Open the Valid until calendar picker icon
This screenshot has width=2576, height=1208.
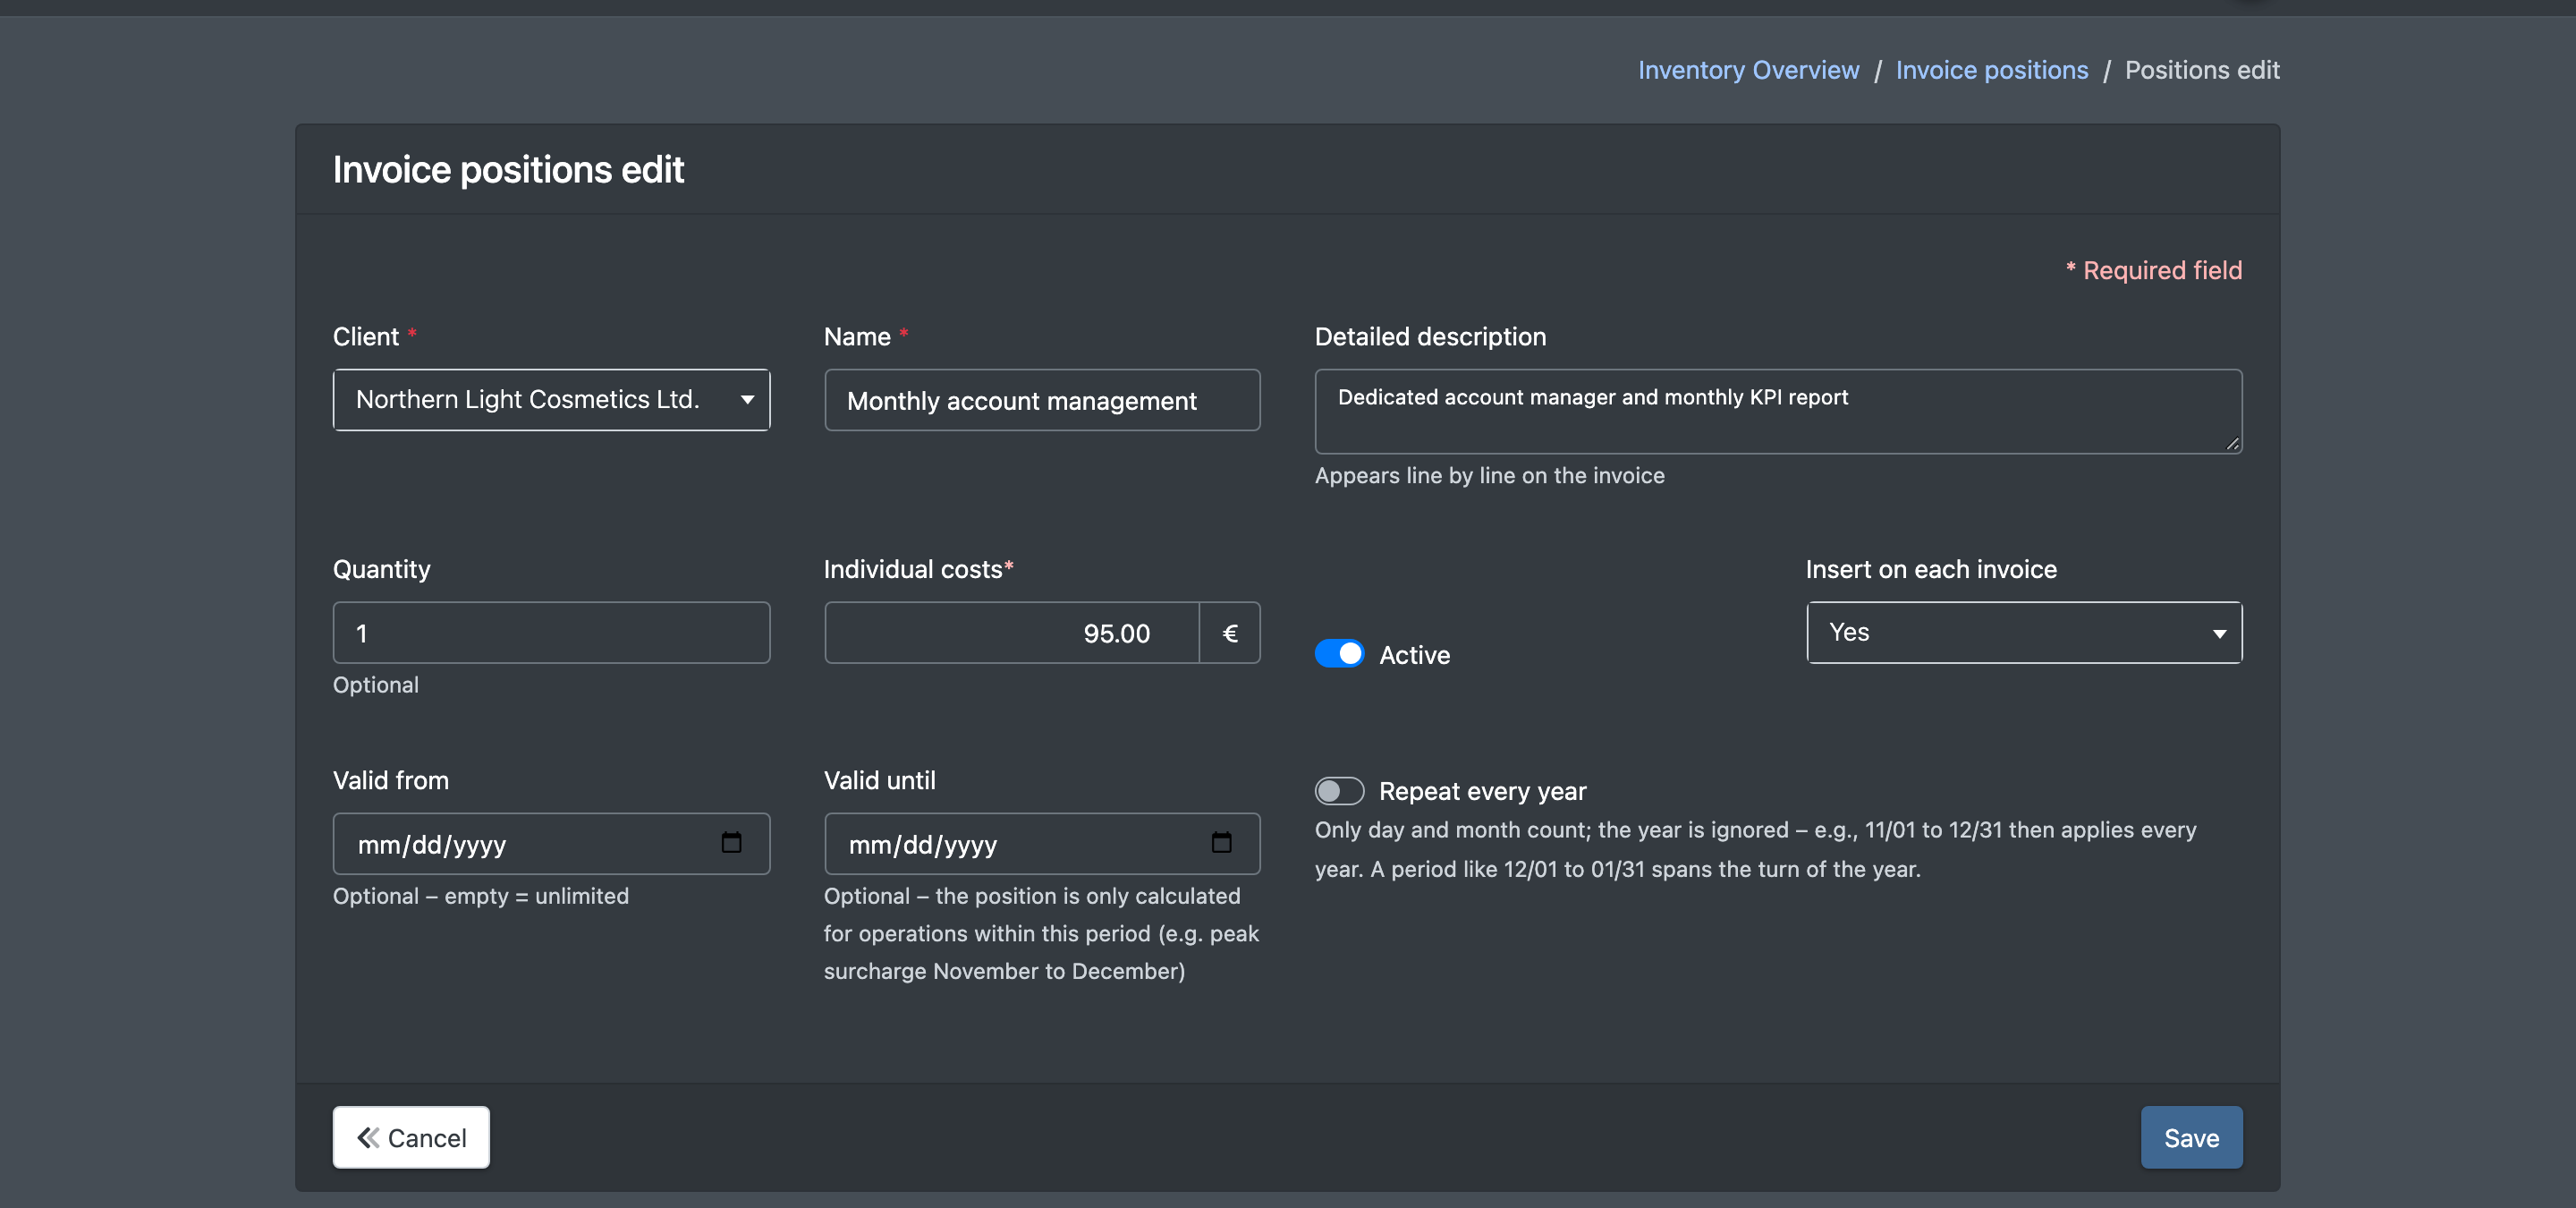pos(1221,843)
